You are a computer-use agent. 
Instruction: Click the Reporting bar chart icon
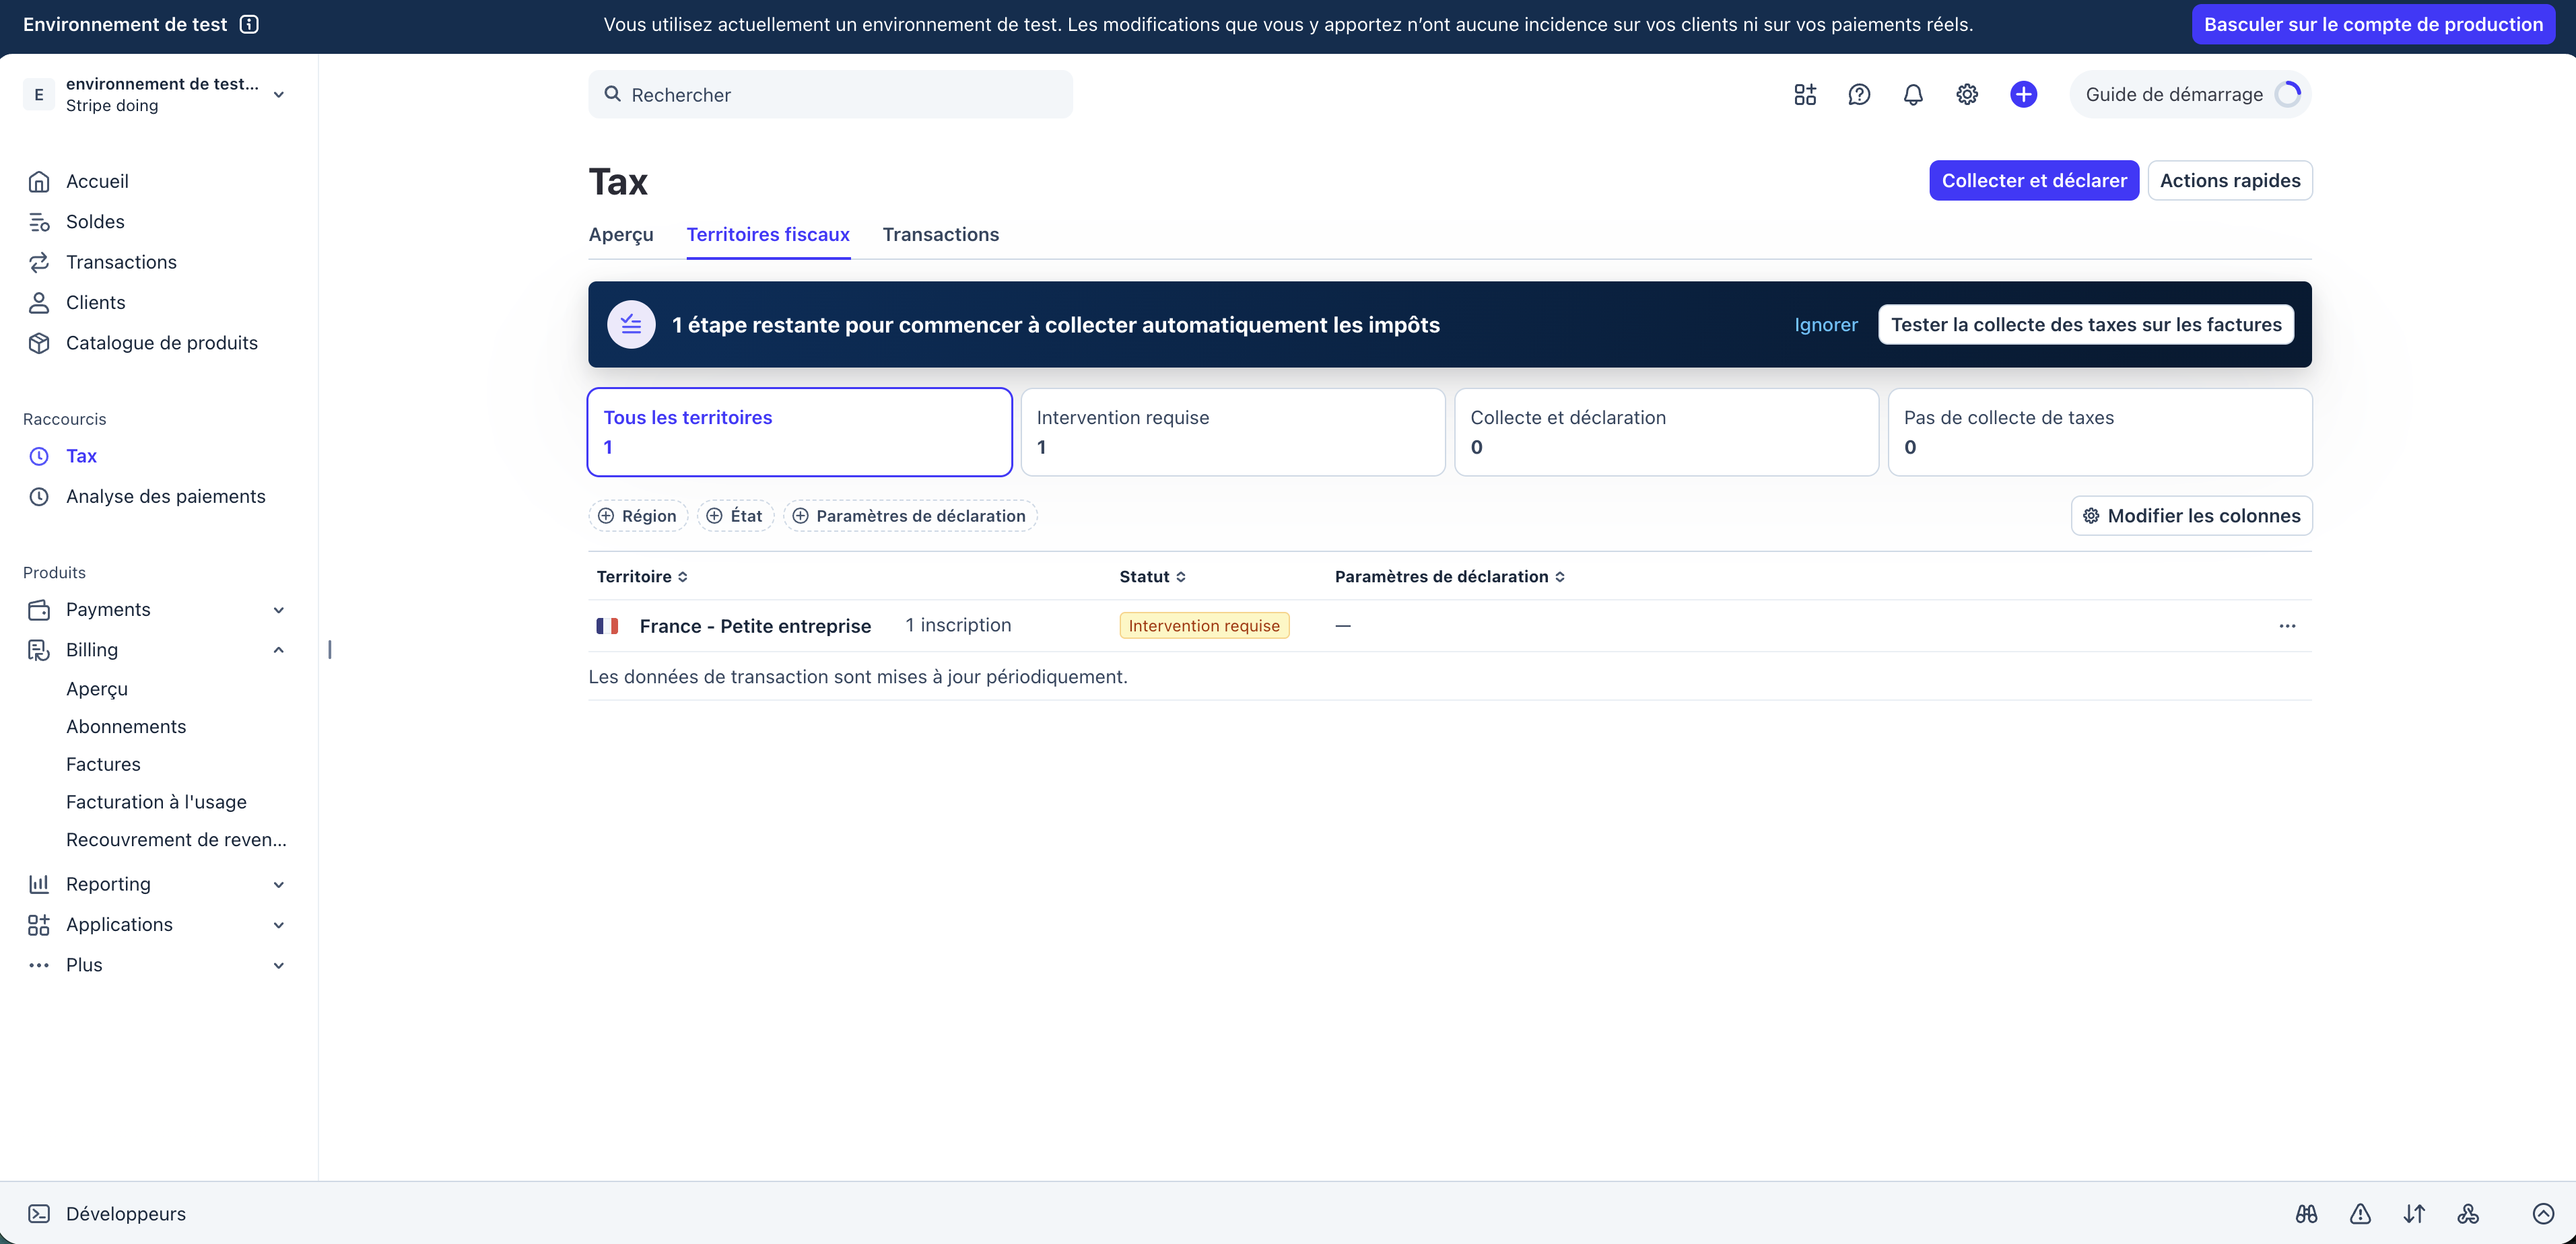tap(39, 884)
